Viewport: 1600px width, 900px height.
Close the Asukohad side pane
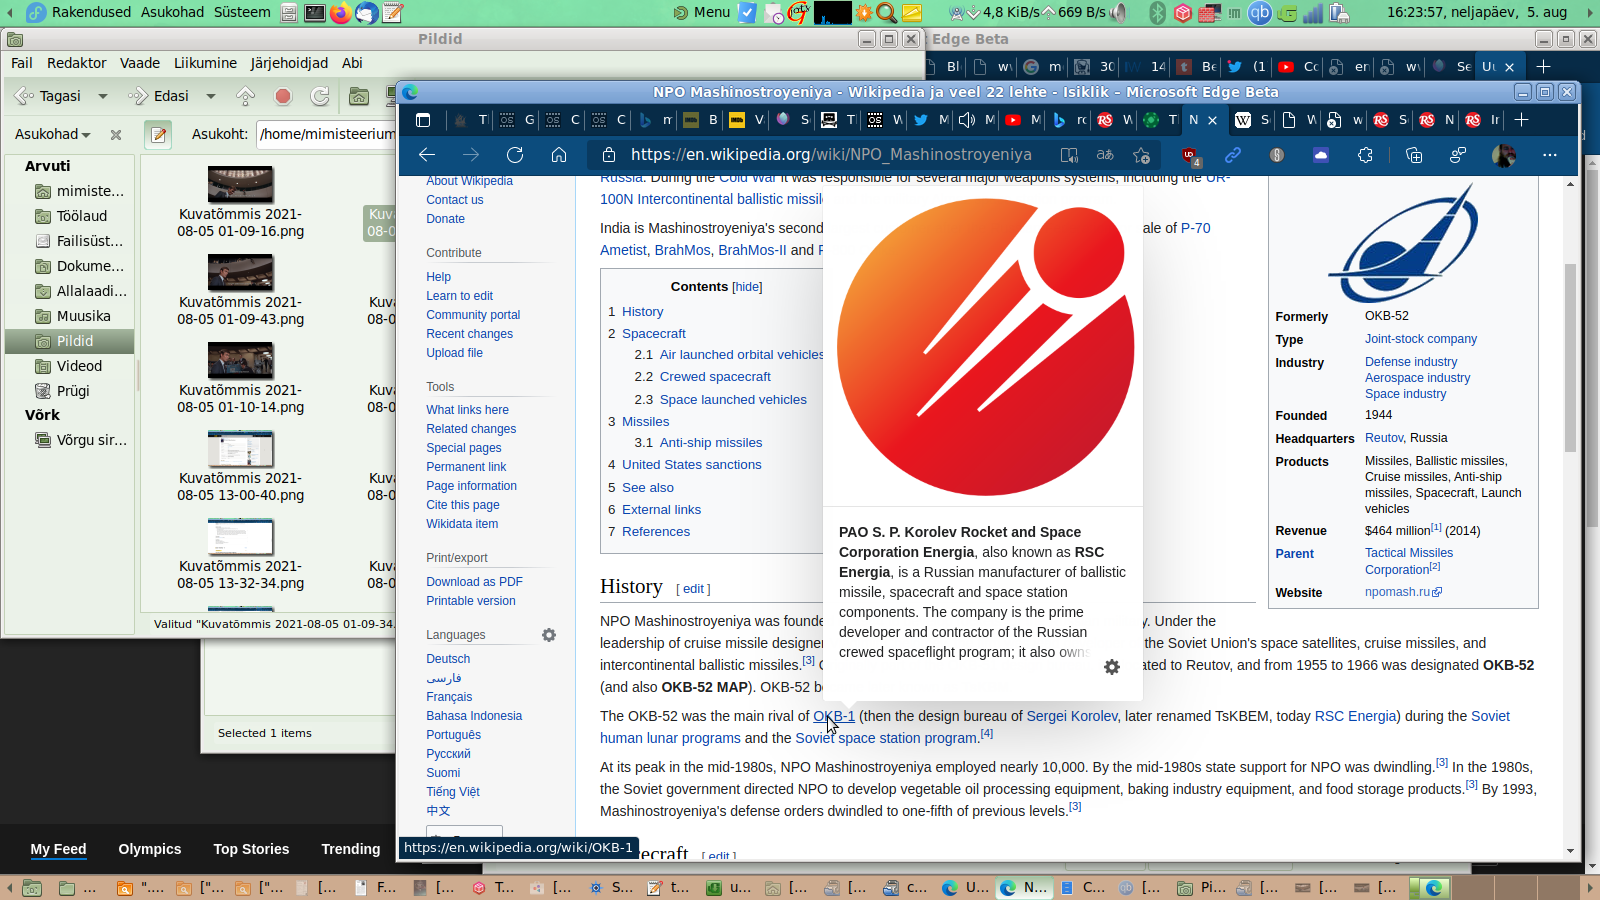[x=116, y=134]
